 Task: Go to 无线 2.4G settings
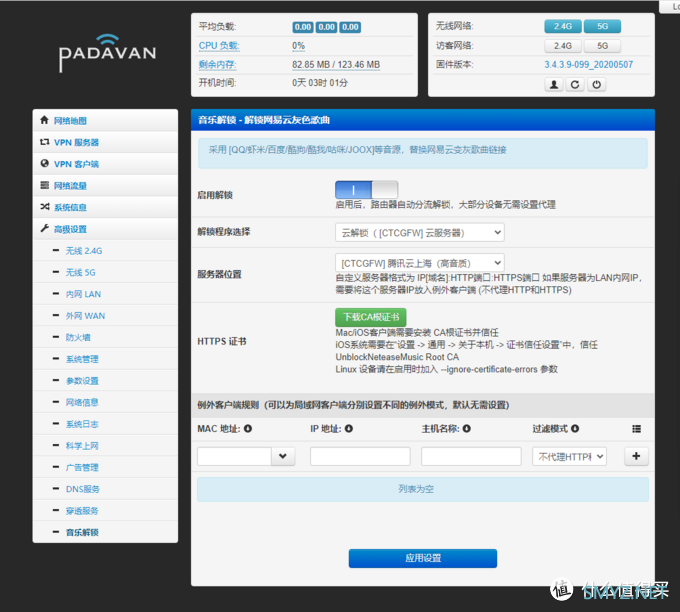point(105,251)
